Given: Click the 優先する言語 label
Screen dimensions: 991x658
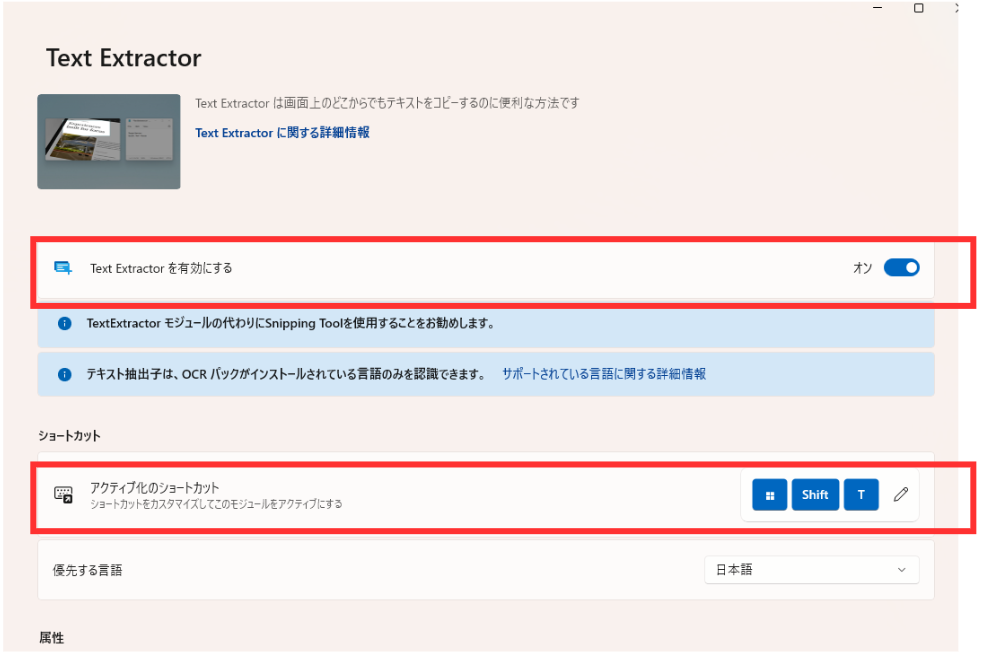Looking at the screenshot, I should (x=87, y=570).
